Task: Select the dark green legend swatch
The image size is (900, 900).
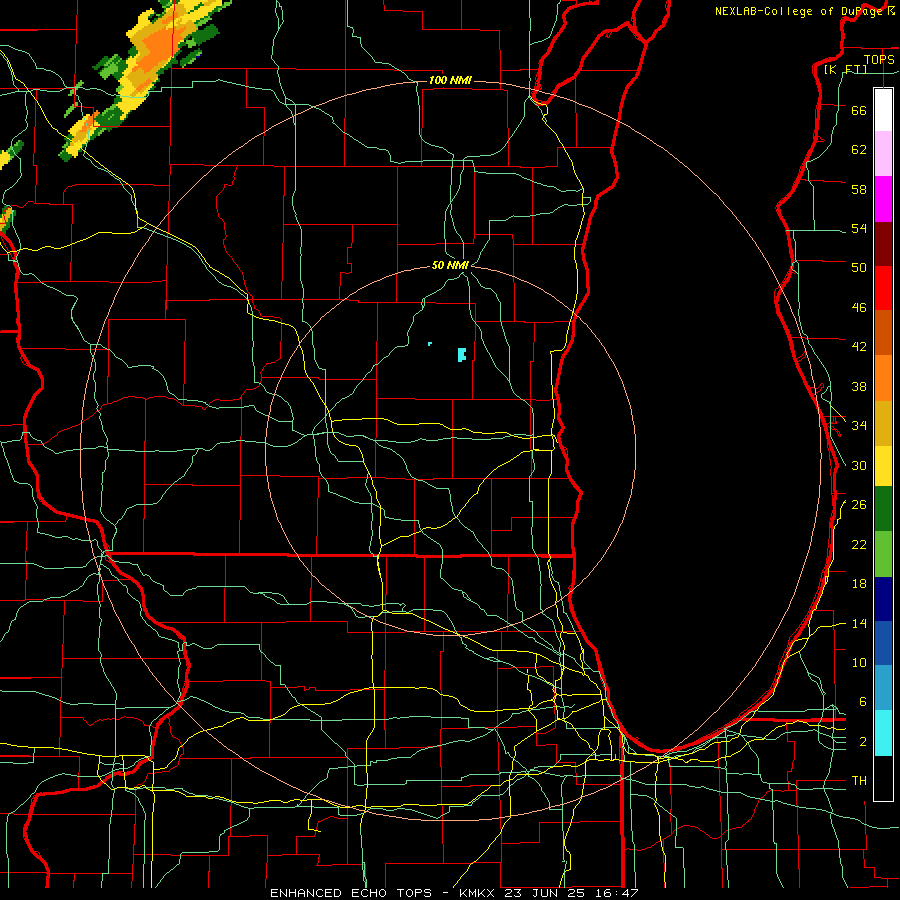Action: click(x=883, y=509)
